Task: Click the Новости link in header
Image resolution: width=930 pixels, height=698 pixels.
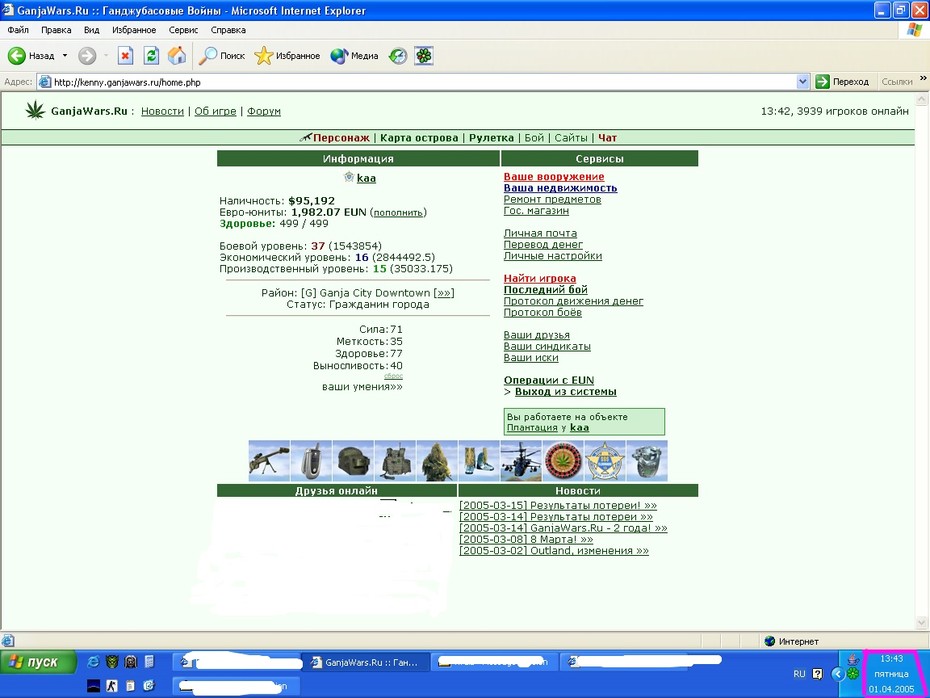Action: (163, 111)
